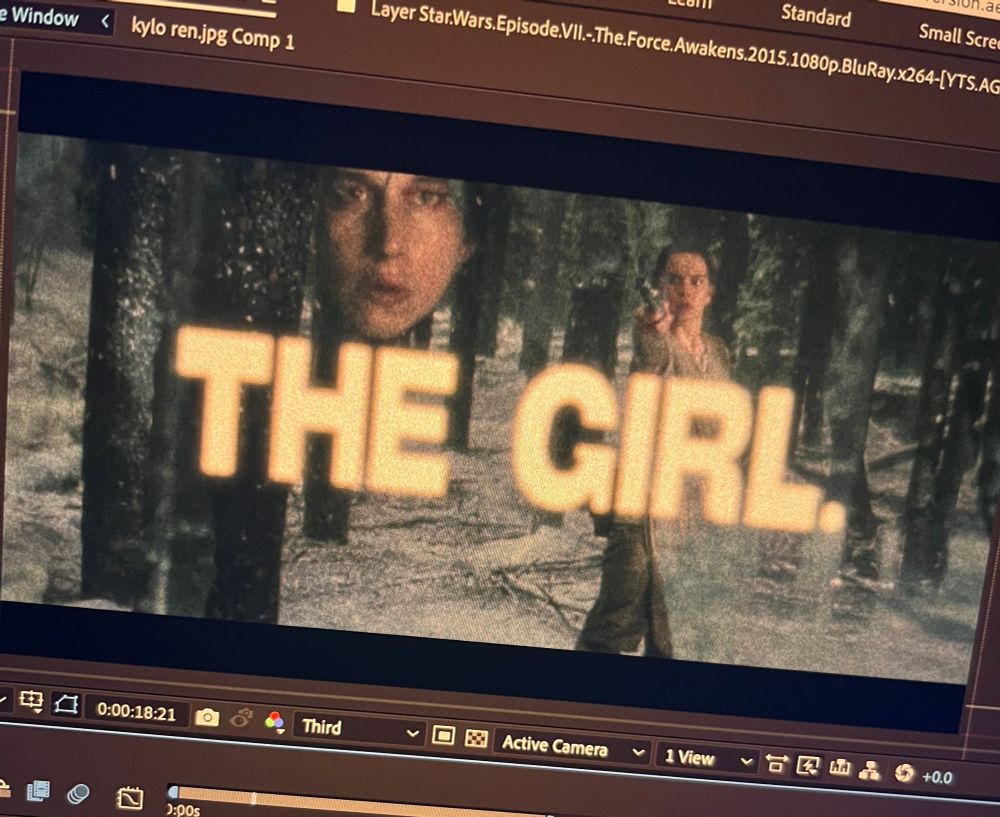Switch to the Standard workspace
This screenshot has width=1000, height=817.
click(816, 15)
